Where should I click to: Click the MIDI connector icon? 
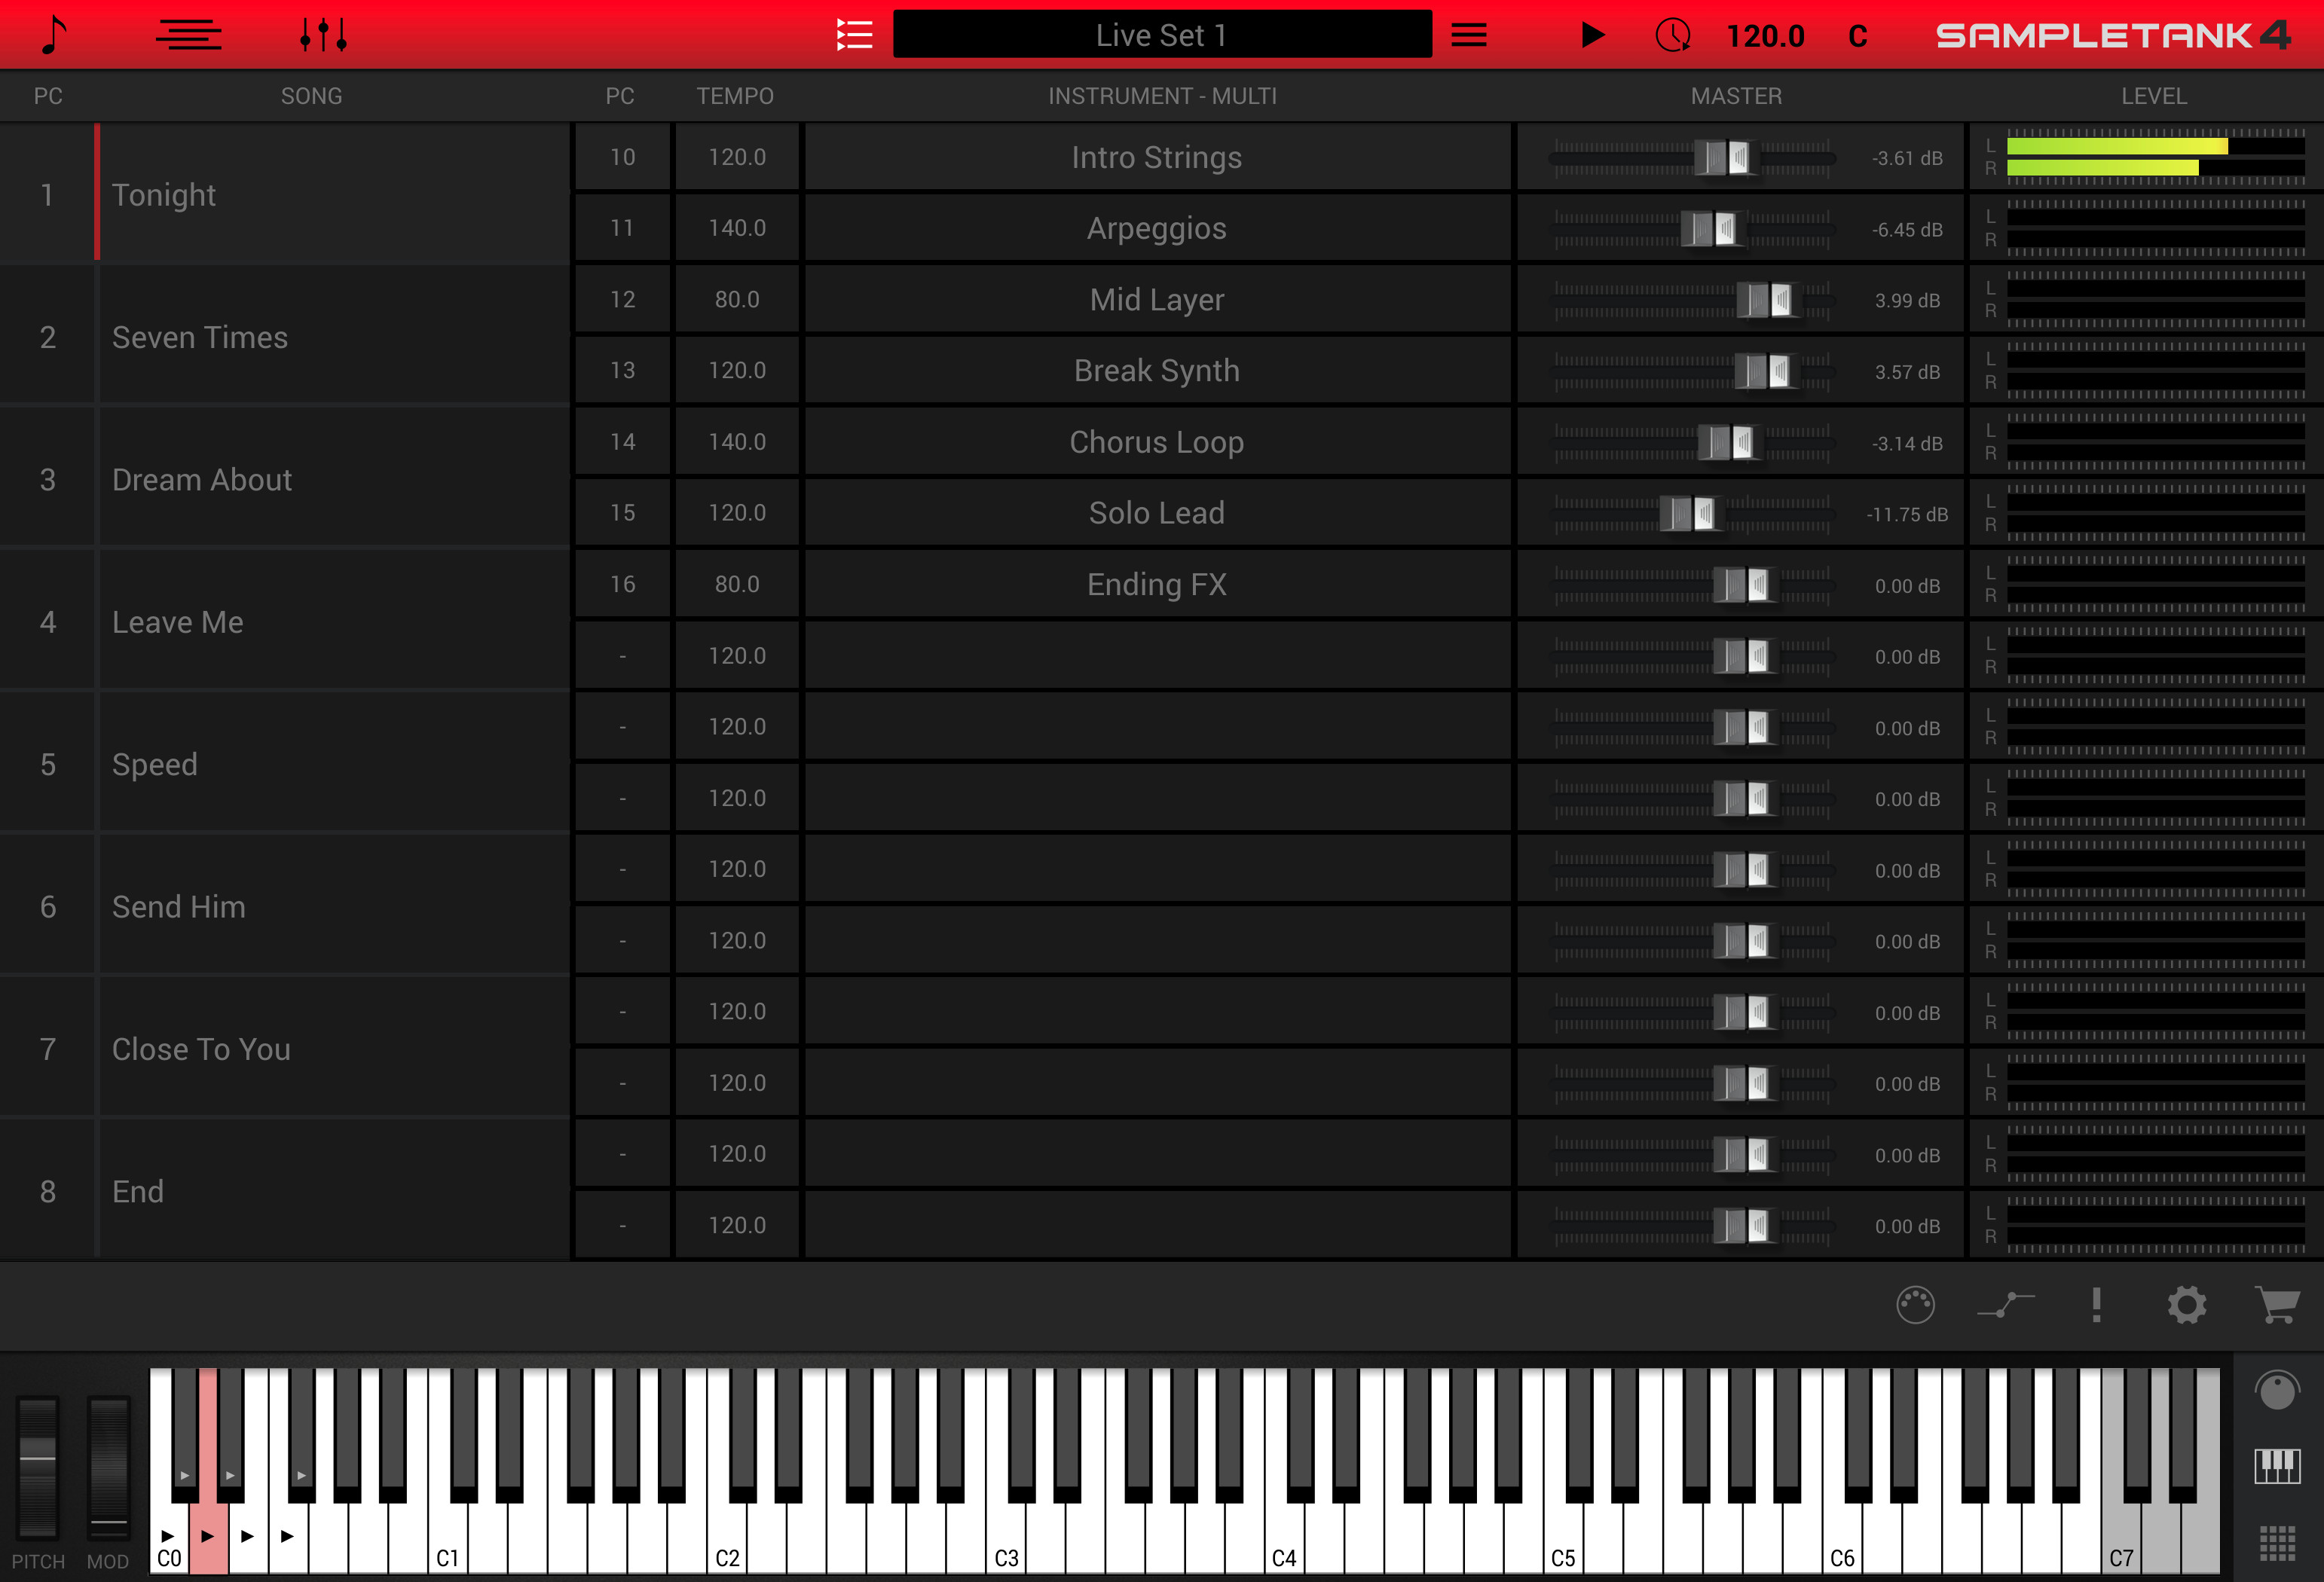click(1916, 1304)
